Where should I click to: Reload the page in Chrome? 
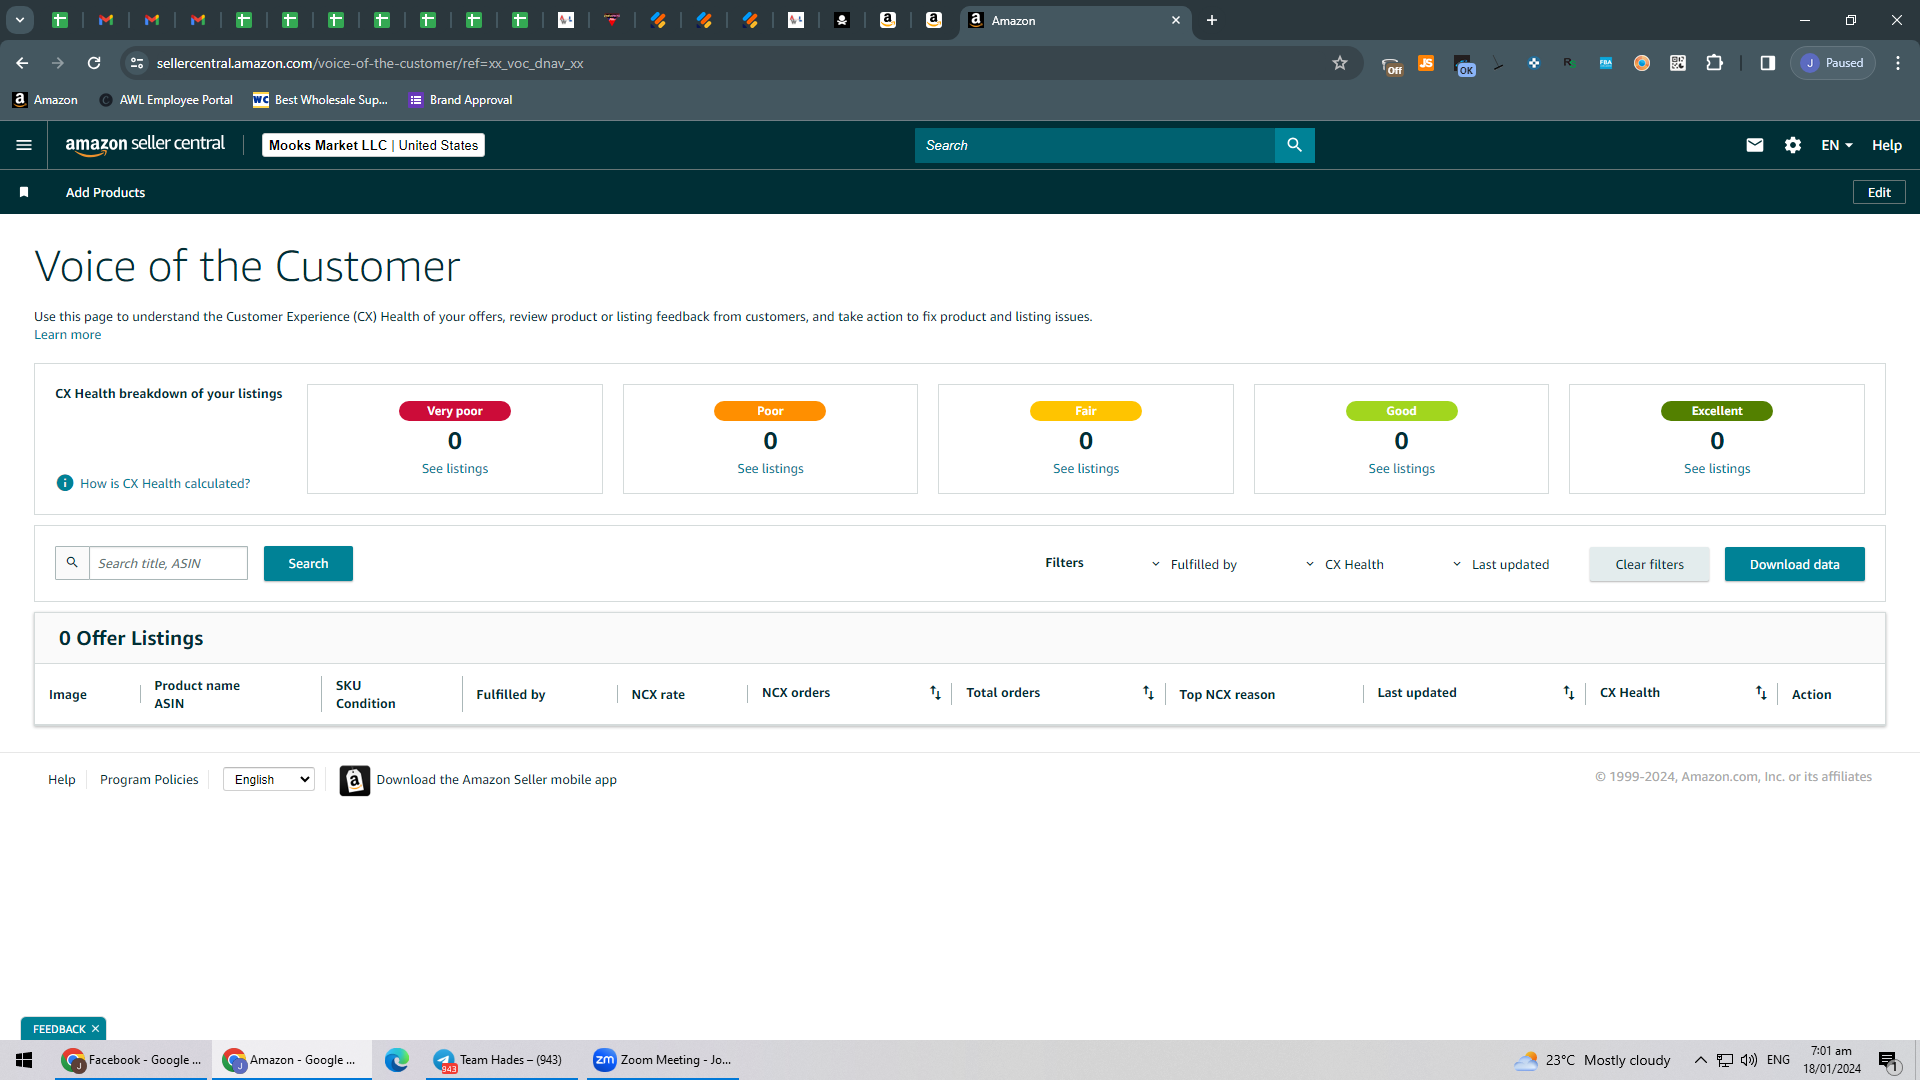tap(94, 63)
